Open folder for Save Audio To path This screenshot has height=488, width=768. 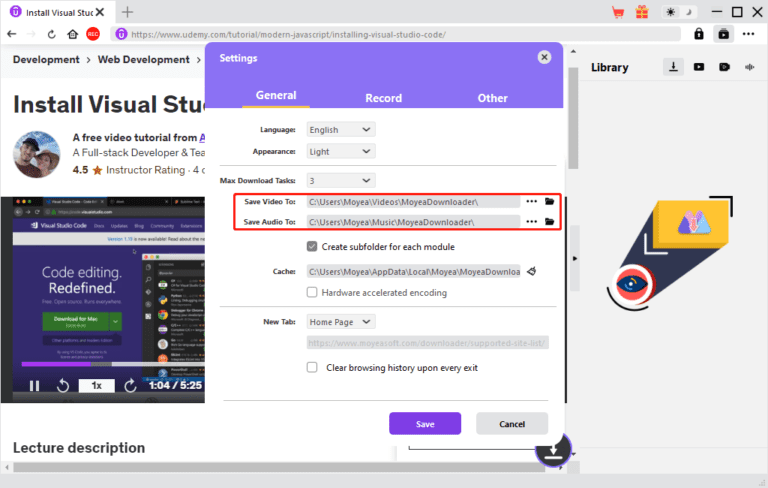click(549, 222)
